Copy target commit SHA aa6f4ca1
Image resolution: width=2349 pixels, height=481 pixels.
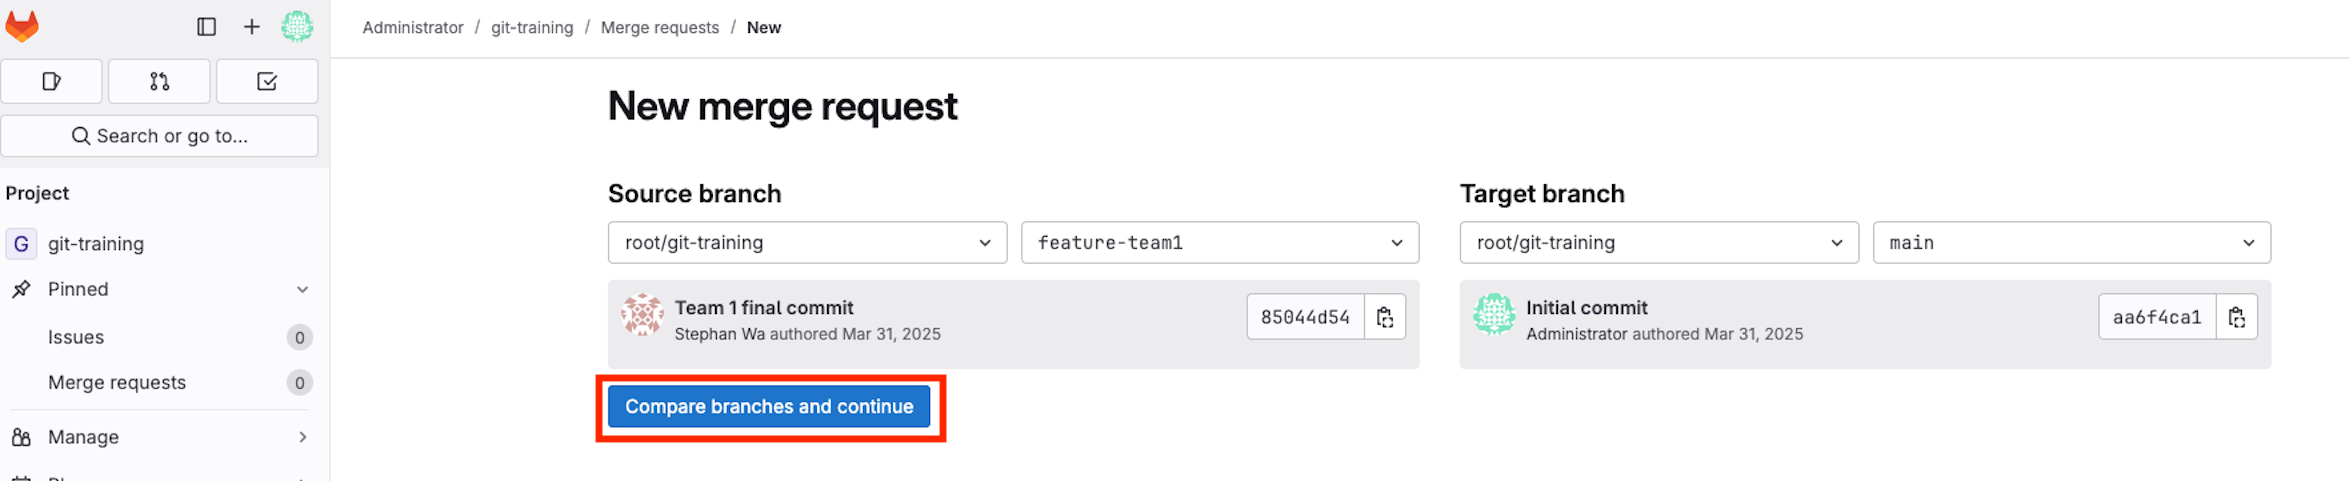click(2237, 317)
